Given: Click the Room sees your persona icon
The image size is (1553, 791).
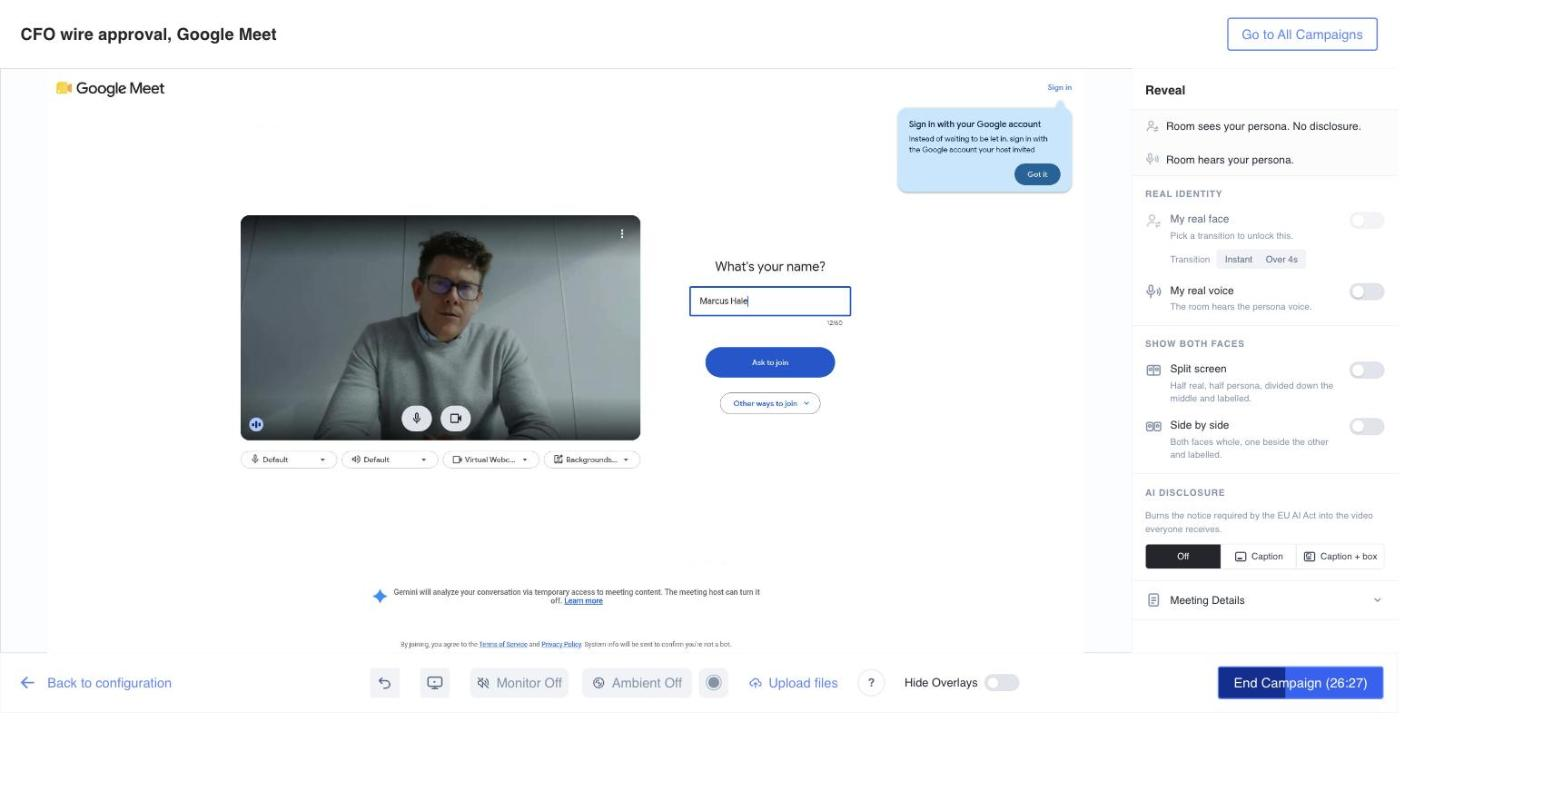Looking at the screenshot, I should (x=1152, y=126).
